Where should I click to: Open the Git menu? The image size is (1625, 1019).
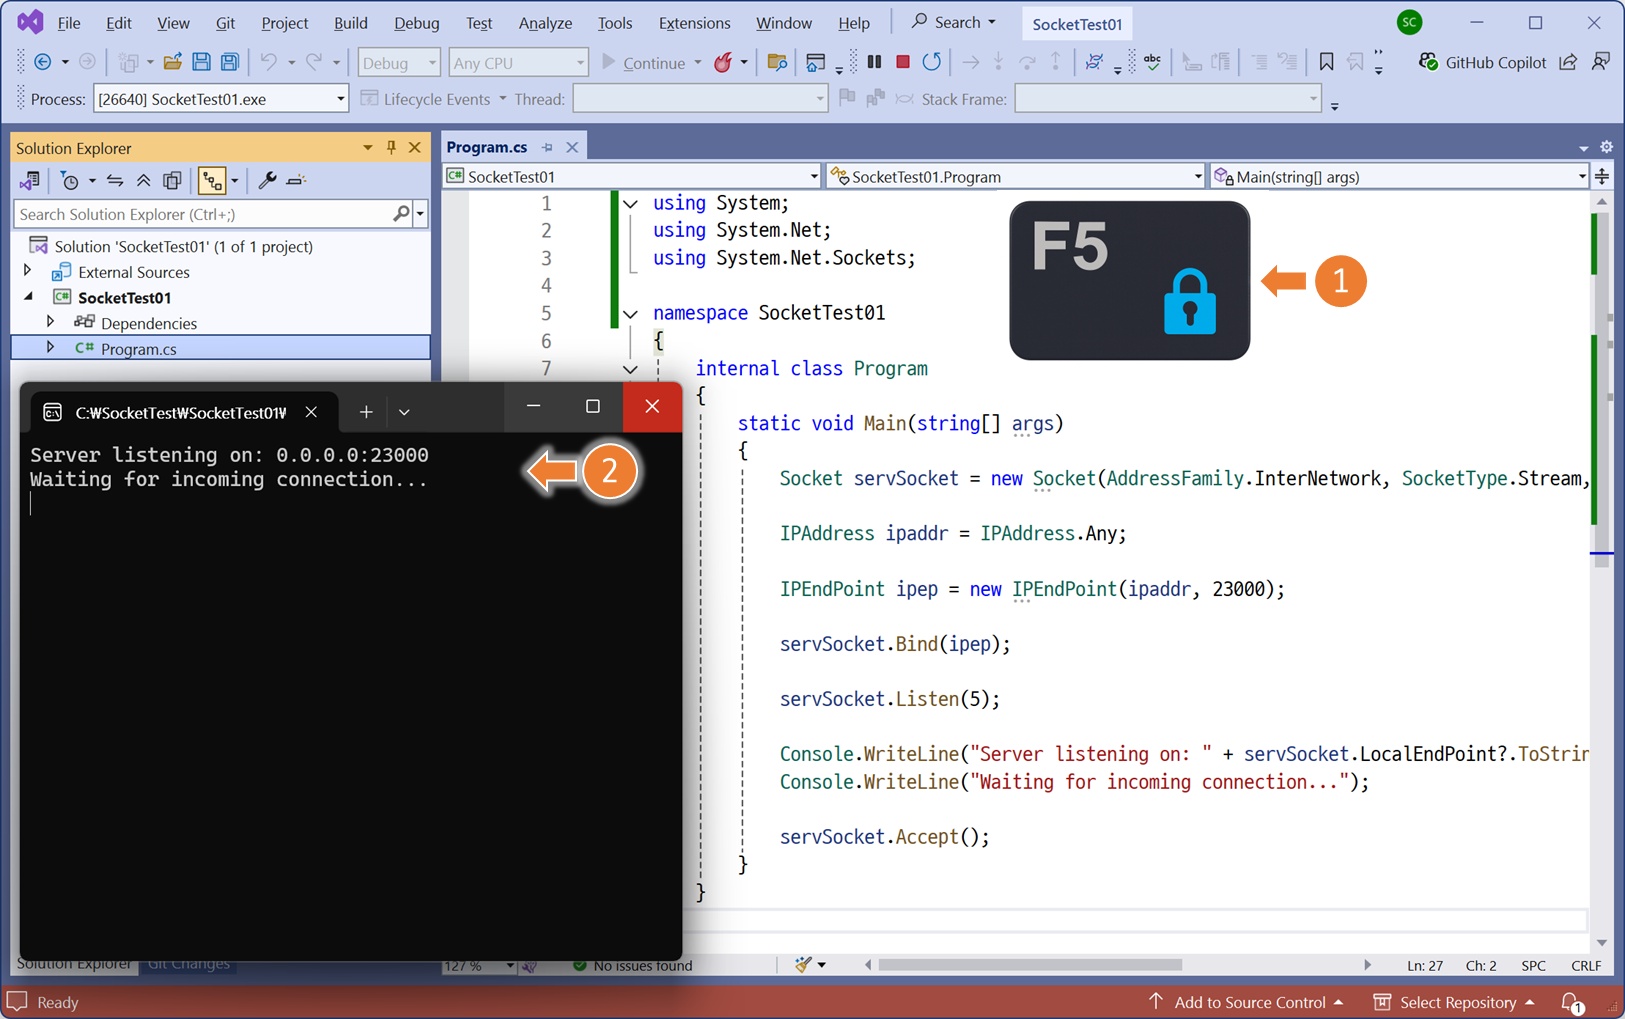(225, 22)
